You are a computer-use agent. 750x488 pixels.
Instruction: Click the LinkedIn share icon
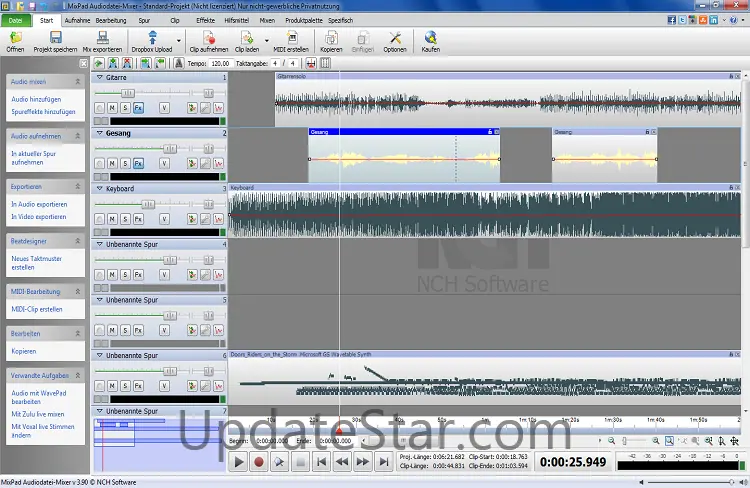click(x=714, y=20)
